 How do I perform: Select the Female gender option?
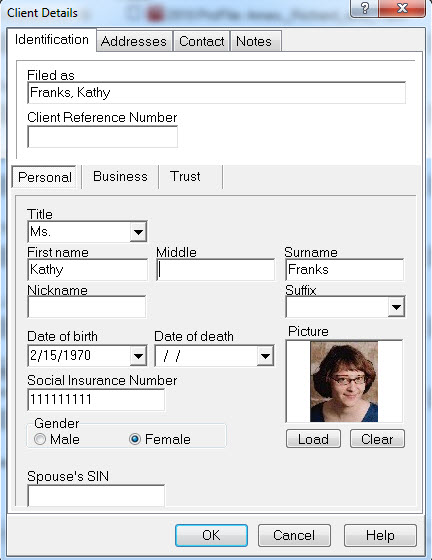[135, 439]
